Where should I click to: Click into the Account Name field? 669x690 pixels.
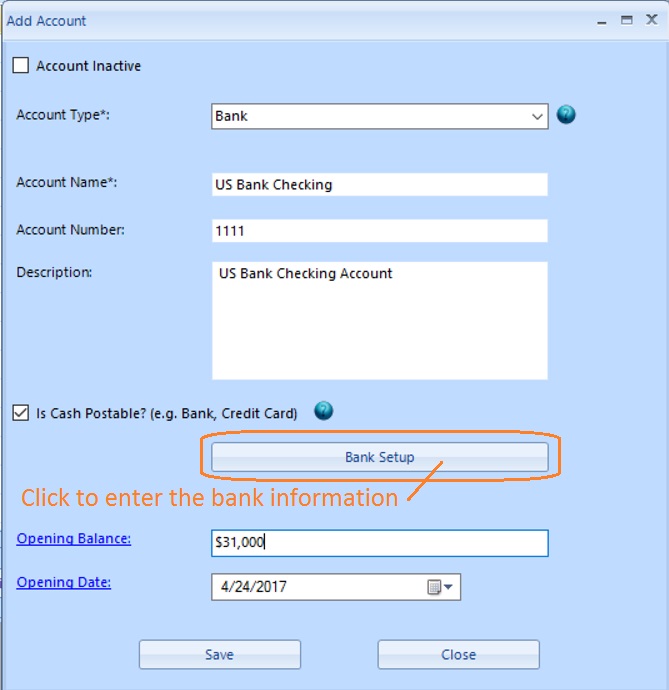(380, 185)
